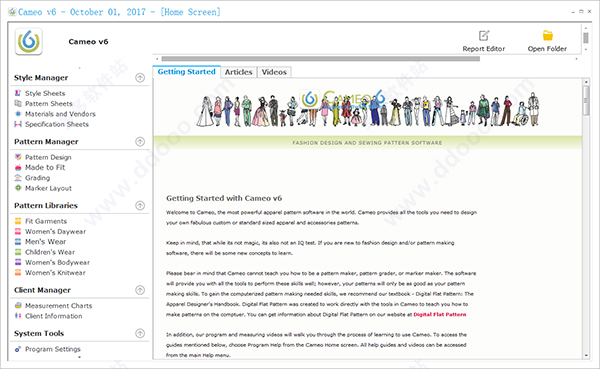Browse the Women's Knitwear library

tap(55, 273)
